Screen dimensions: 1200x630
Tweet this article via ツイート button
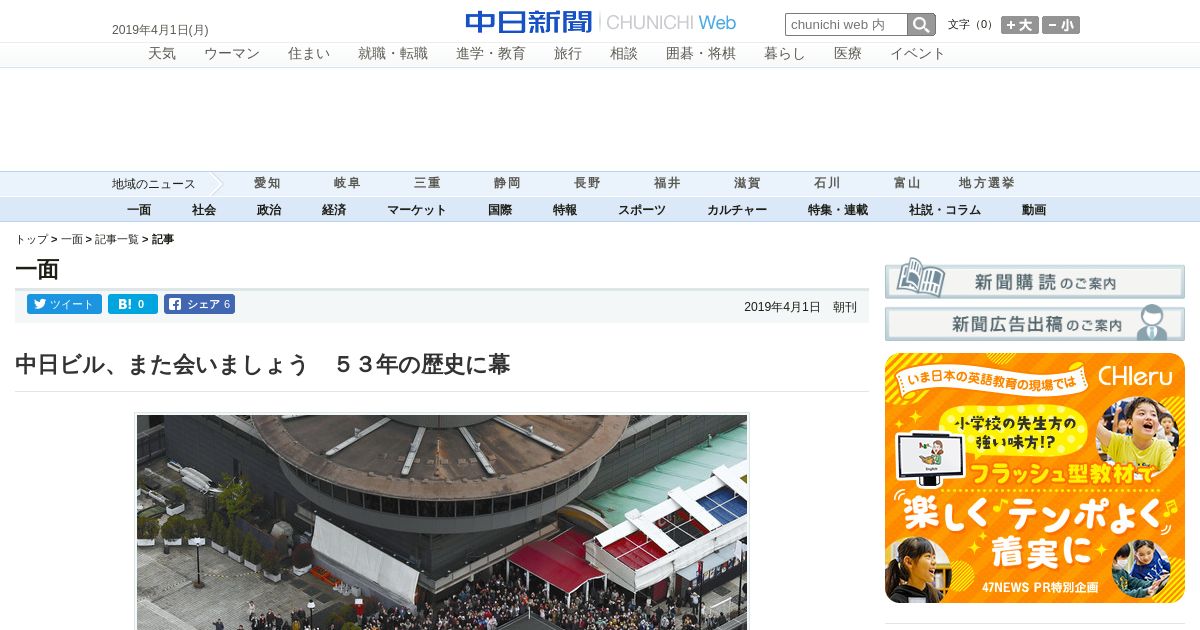[64, 304]
